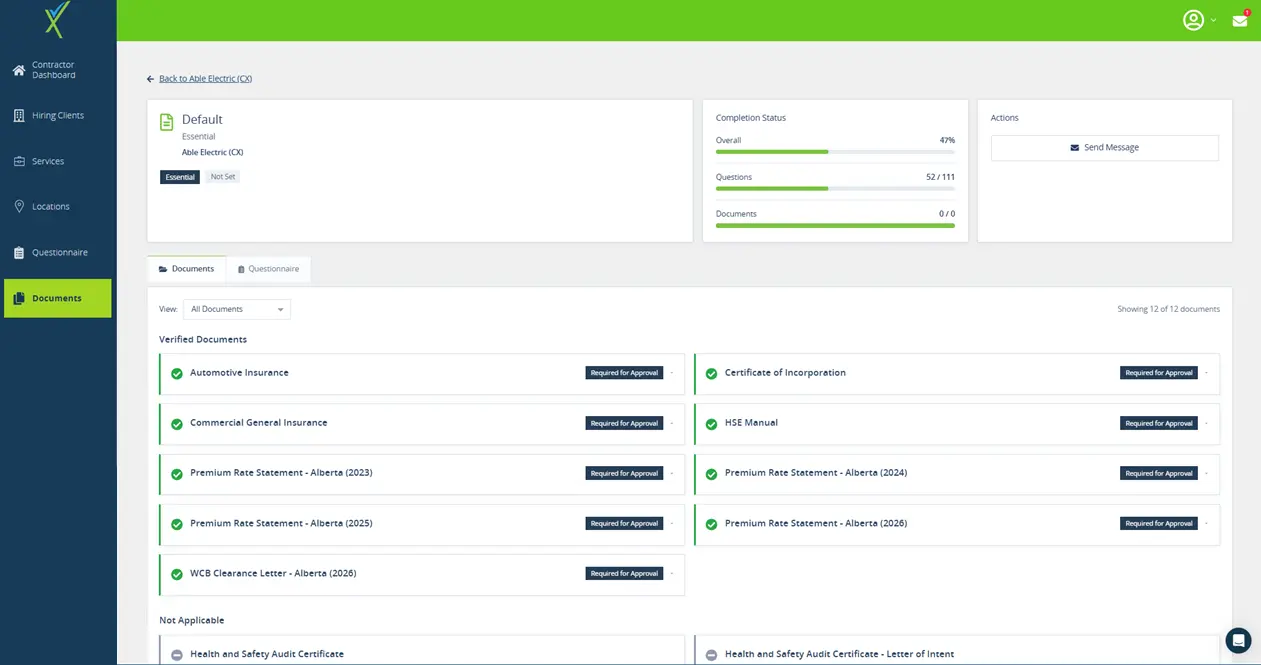Select the Services briefcase icon

pyautogui.click(x=18, y=161)
